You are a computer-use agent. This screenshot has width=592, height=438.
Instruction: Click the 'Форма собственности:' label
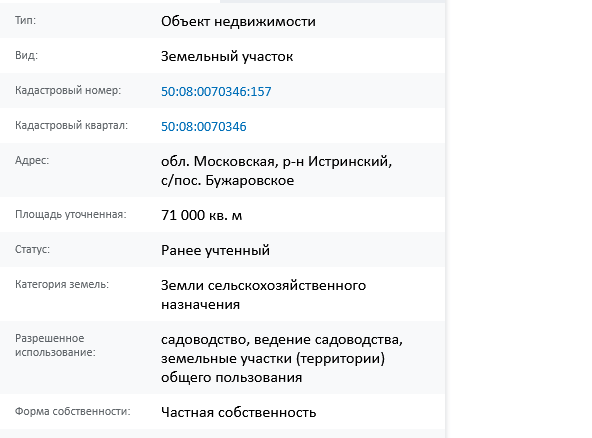coord(72,411)
